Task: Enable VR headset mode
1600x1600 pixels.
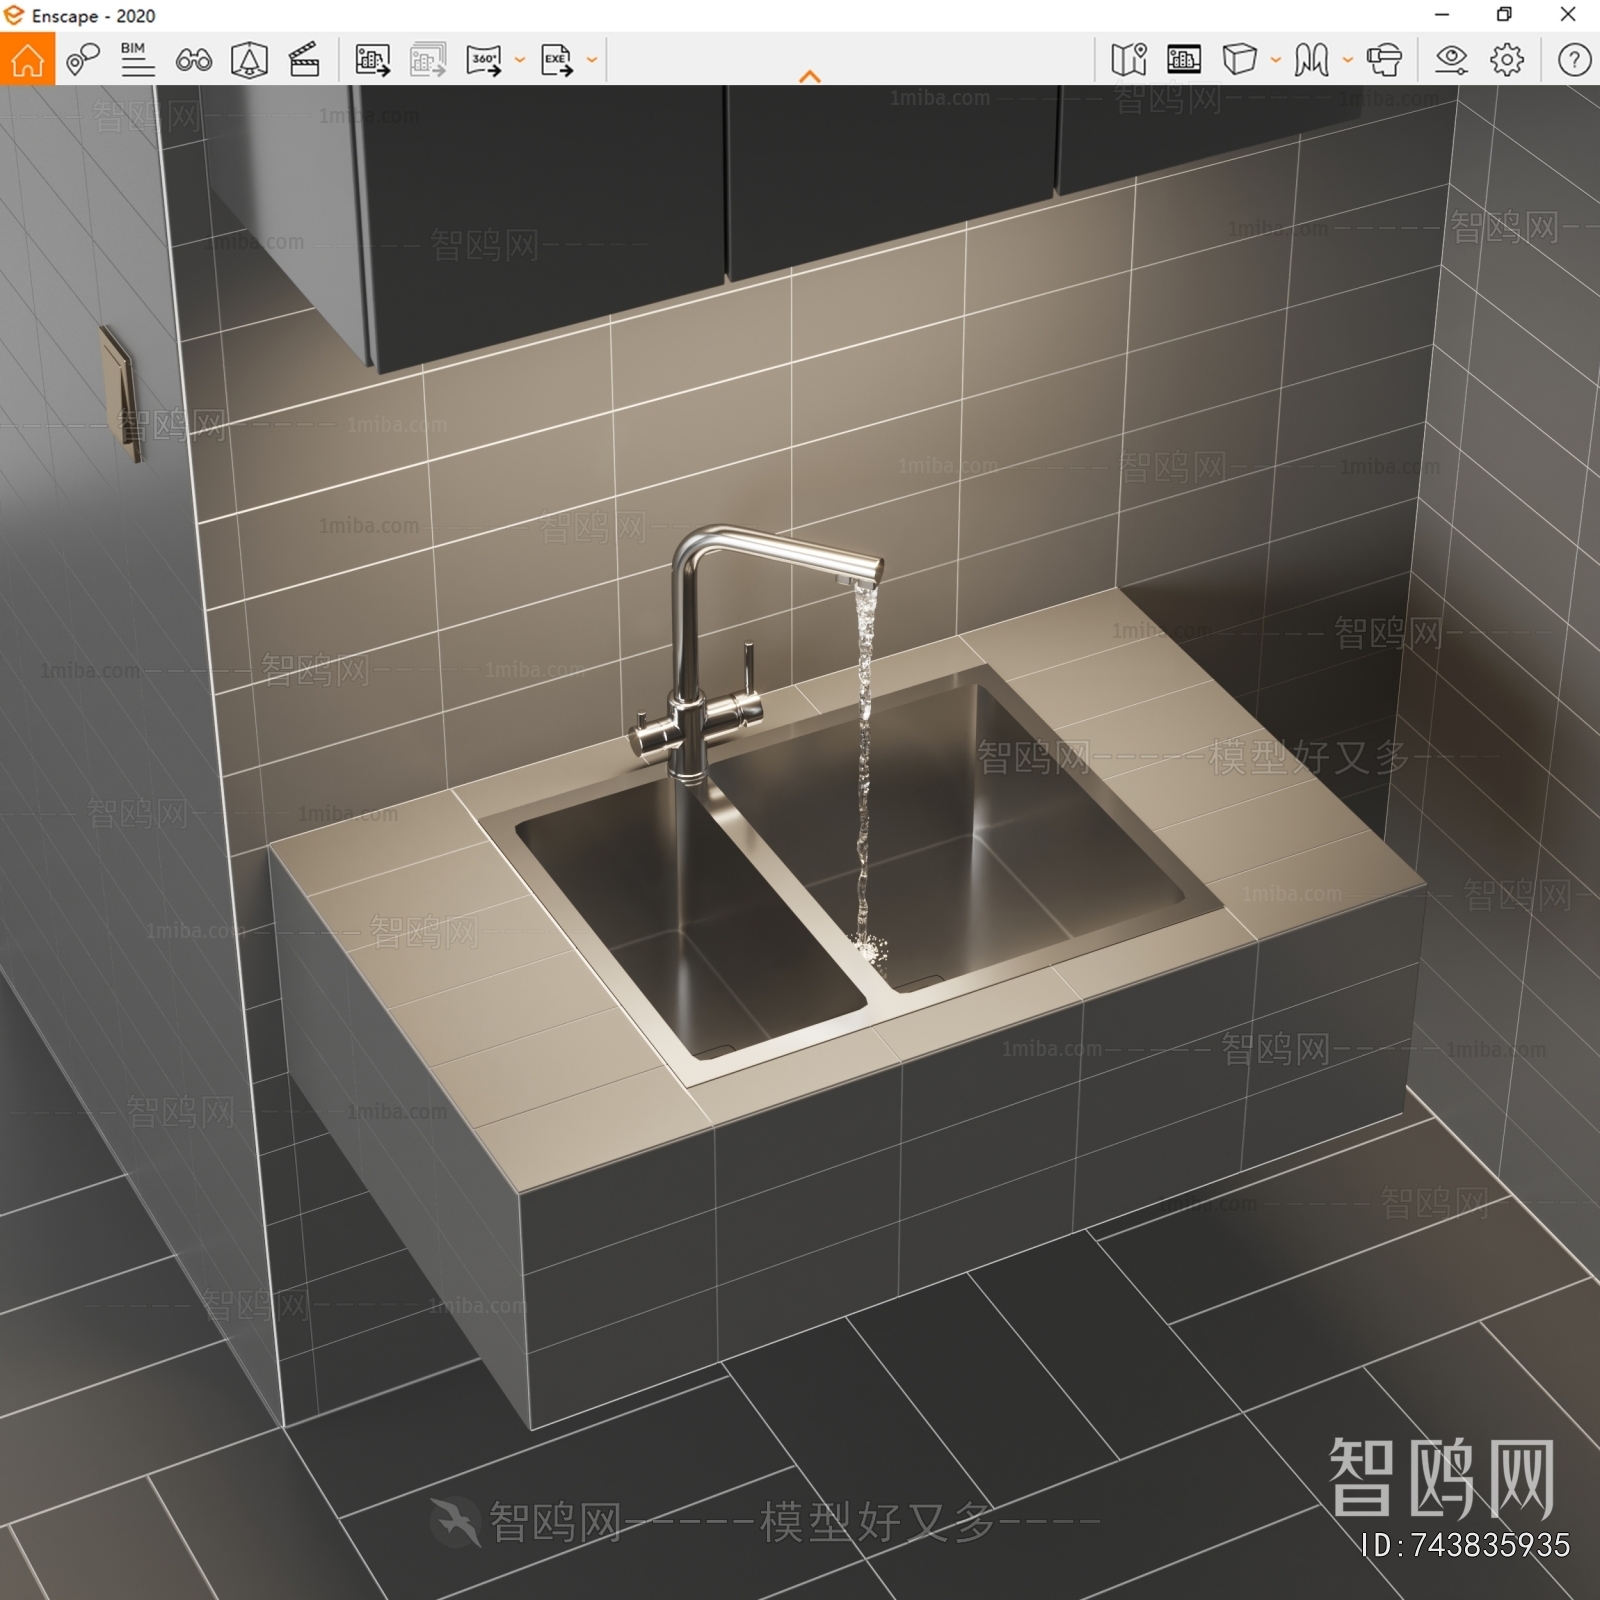Action: (1385, 60)
